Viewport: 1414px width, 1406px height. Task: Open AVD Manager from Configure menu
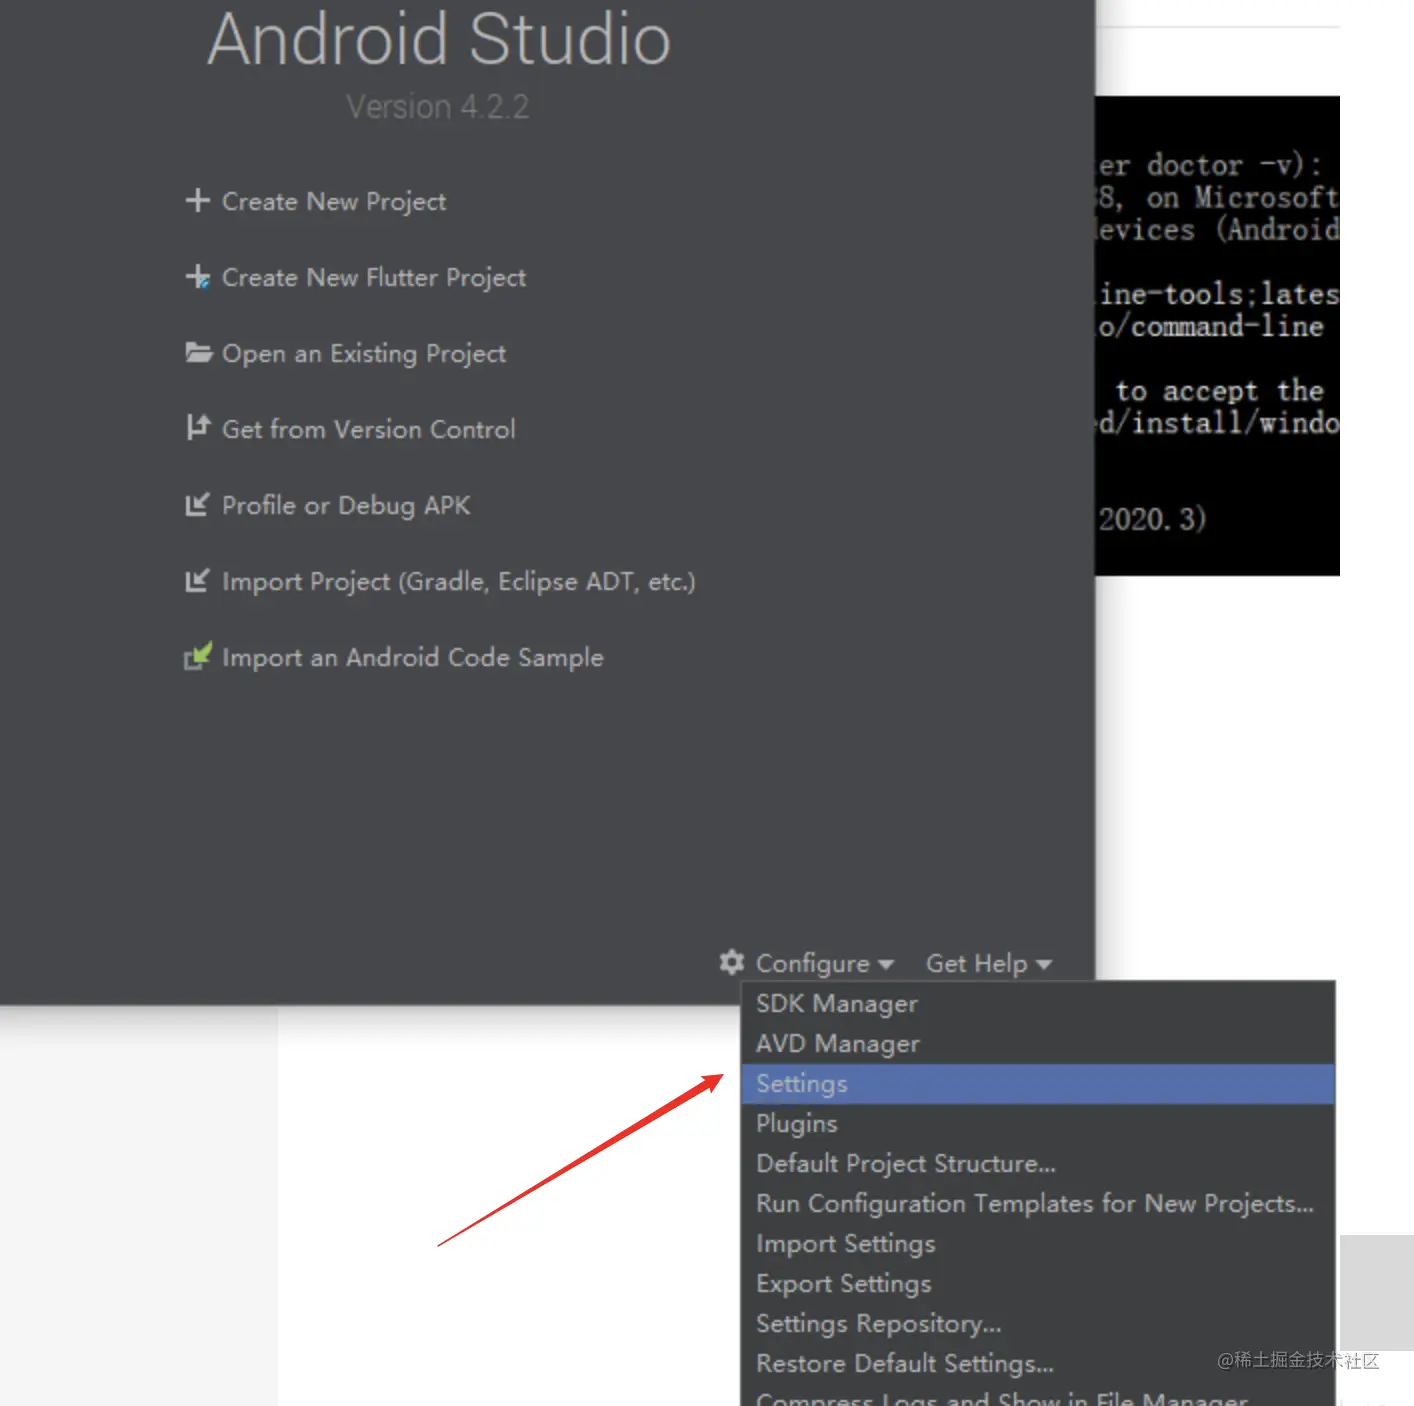click(x=1038, y=1043)
